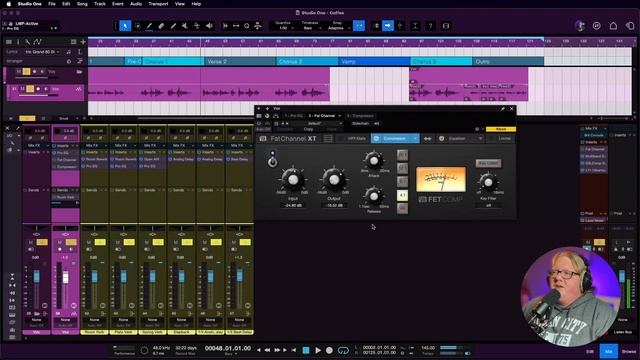This screenshot has width=640, height=360.
Task: Open the Song menu
Action: click(x=82, y=4)
